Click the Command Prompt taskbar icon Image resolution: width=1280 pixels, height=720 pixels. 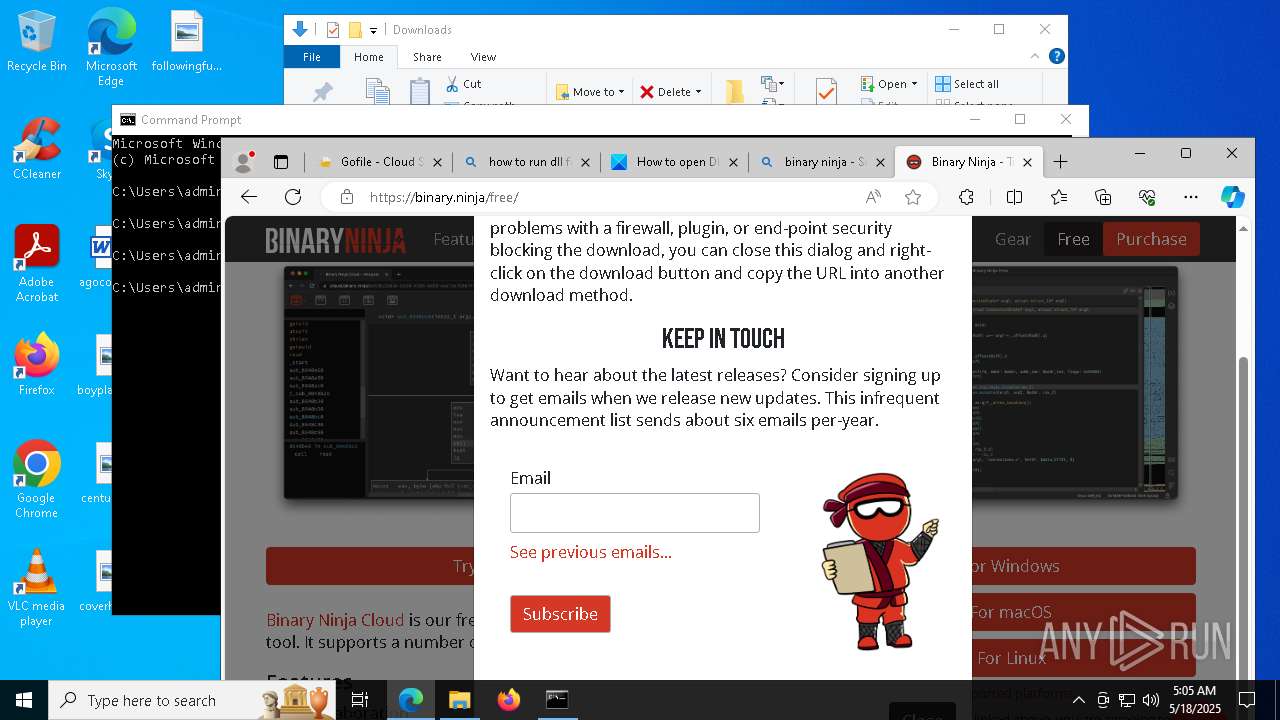[x=557, y=700]
